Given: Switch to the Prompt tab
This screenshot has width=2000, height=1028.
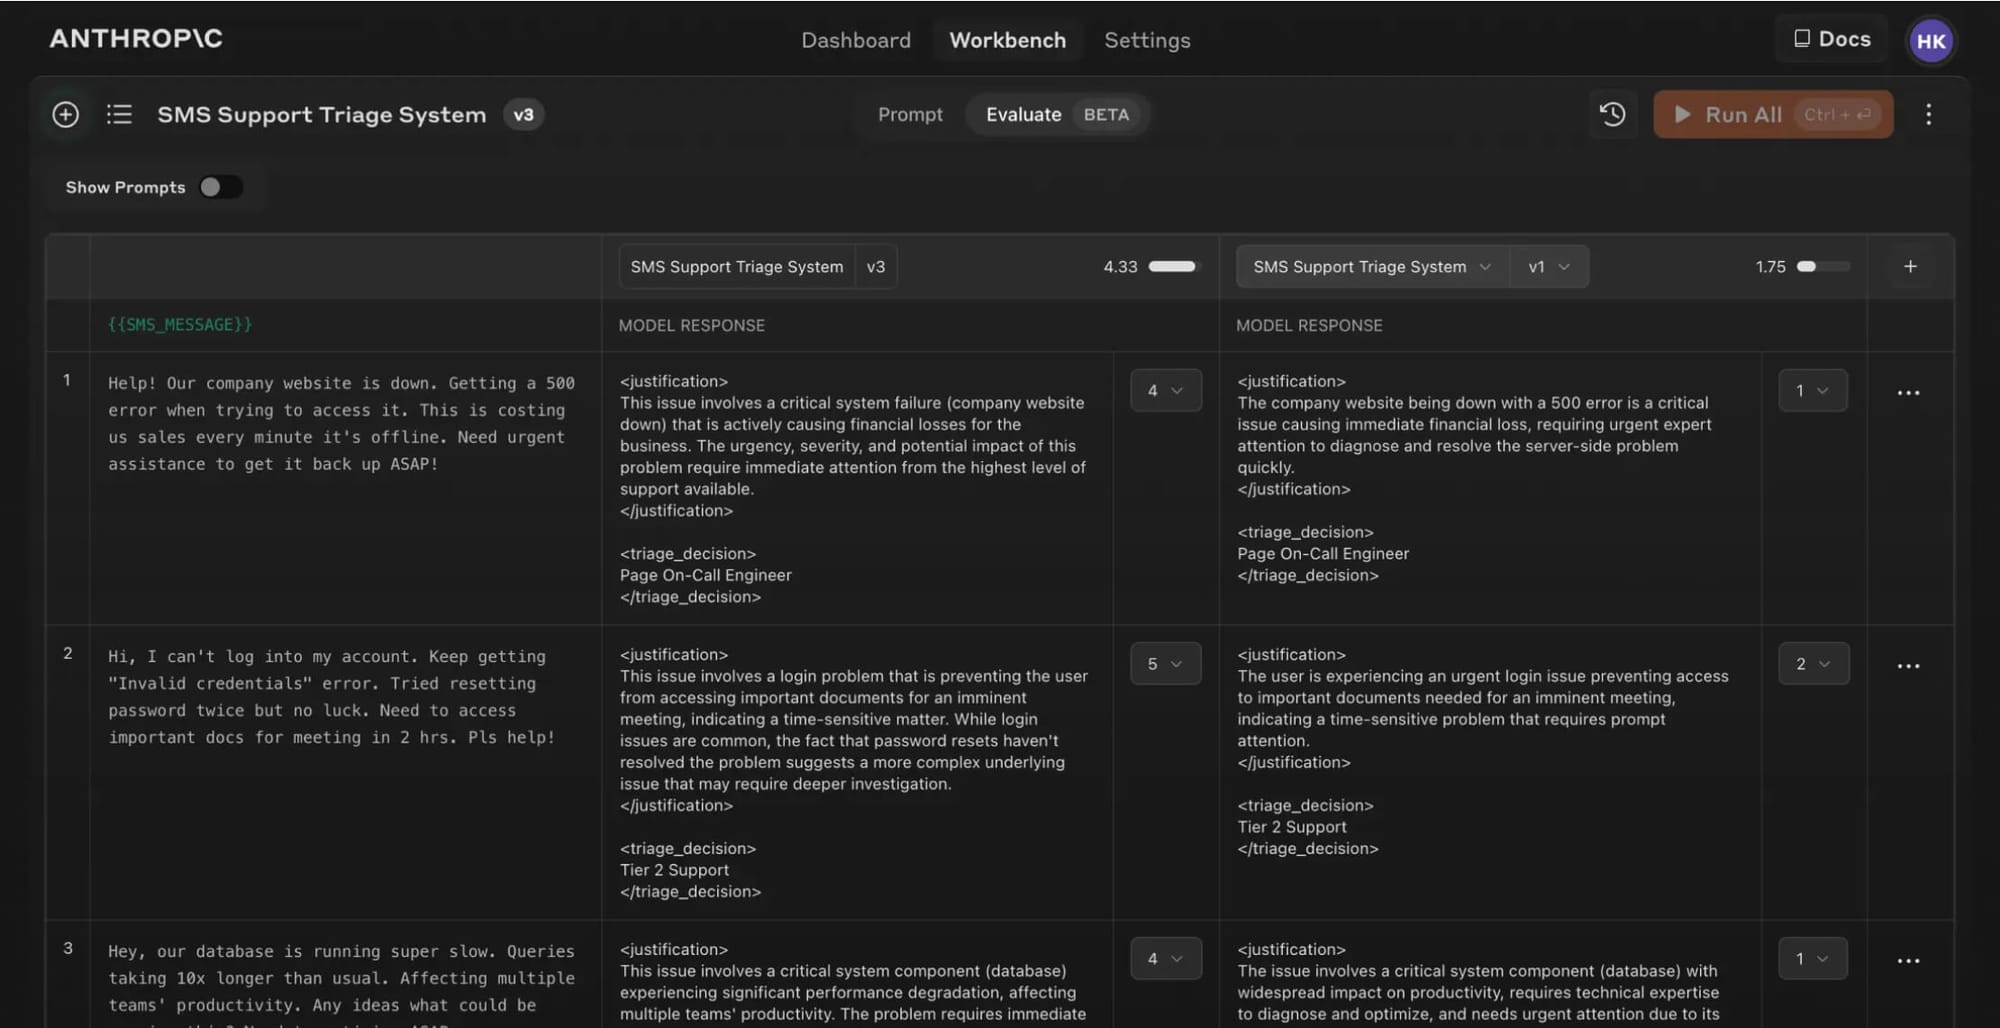Looking at the screenshot, I should point(910,114).
